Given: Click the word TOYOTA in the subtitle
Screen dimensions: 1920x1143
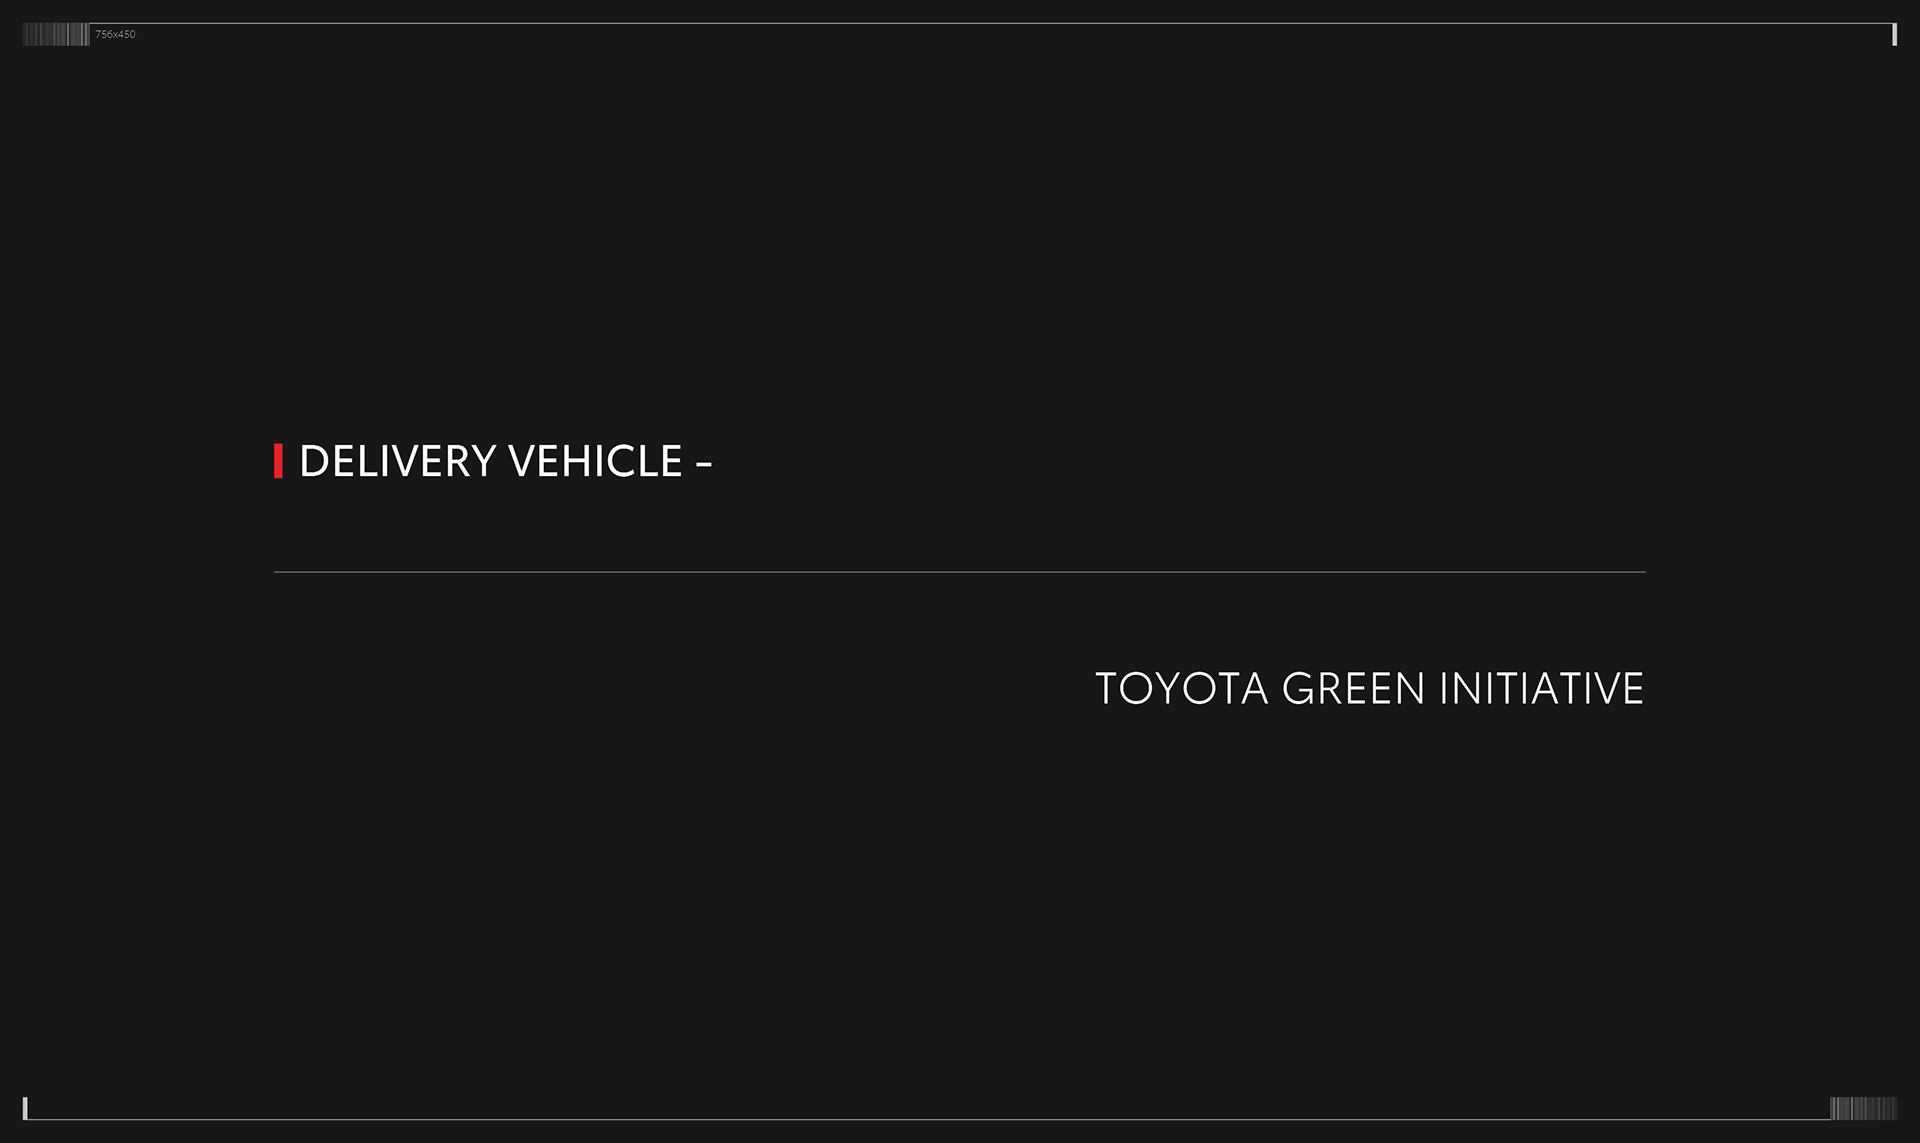Looking at the screenshot, I should click(x=1181, y=689).
